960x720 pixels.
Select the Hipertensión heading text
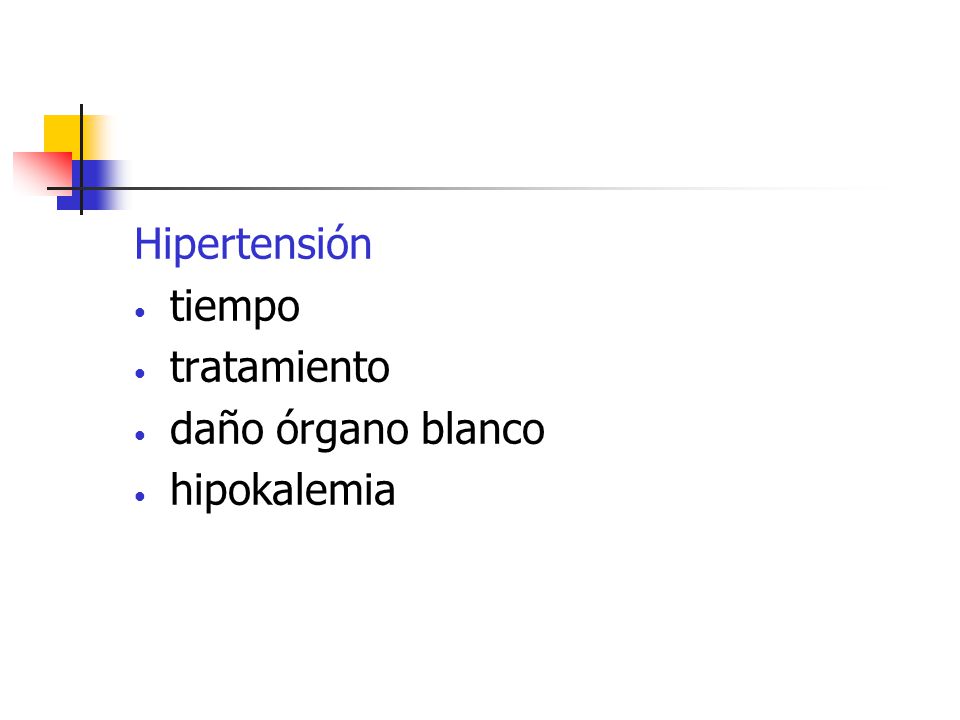tap(253, 245)
